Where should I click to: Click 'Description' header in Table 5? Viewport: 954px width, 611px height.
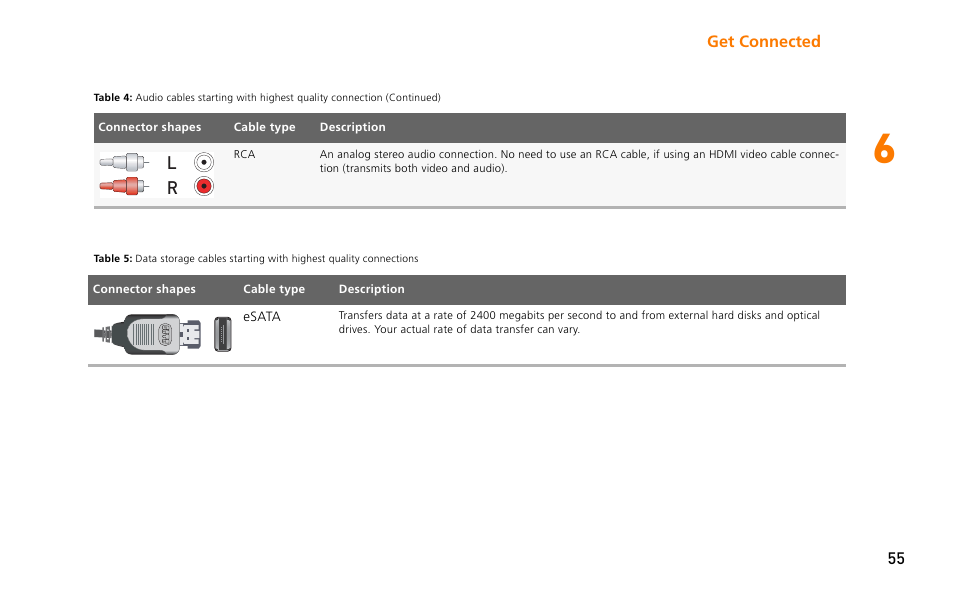[372, 289]
